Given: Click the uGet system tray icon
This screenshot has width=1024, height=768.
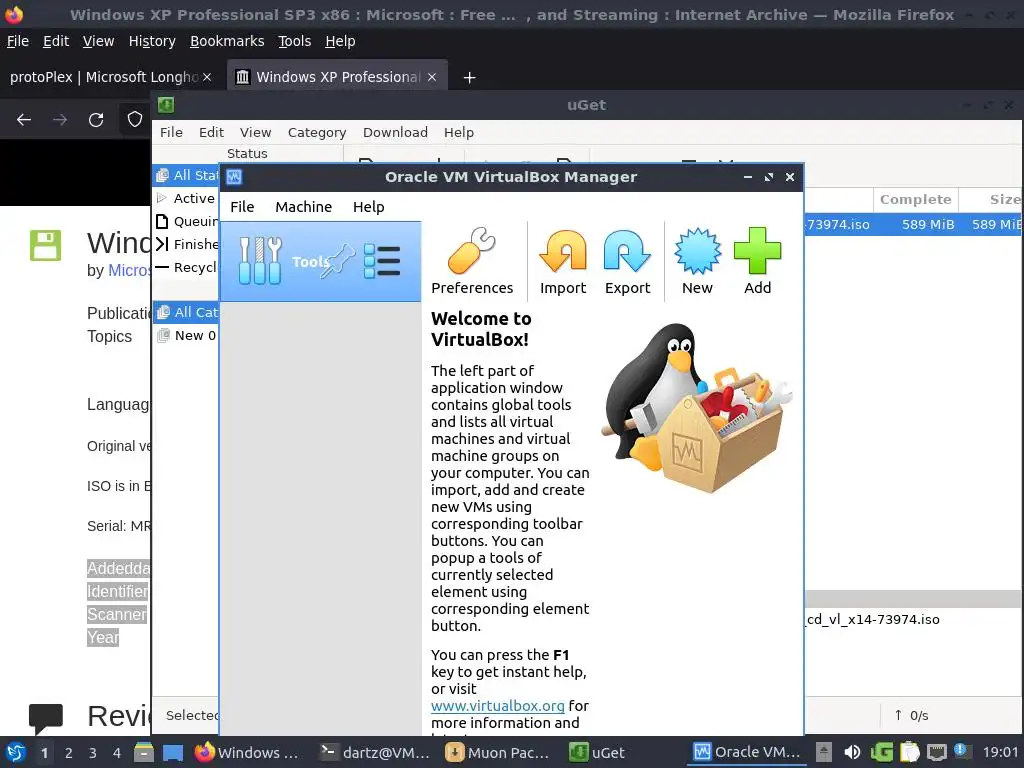Looking at the screenshot, I should (x=881, y=752).
